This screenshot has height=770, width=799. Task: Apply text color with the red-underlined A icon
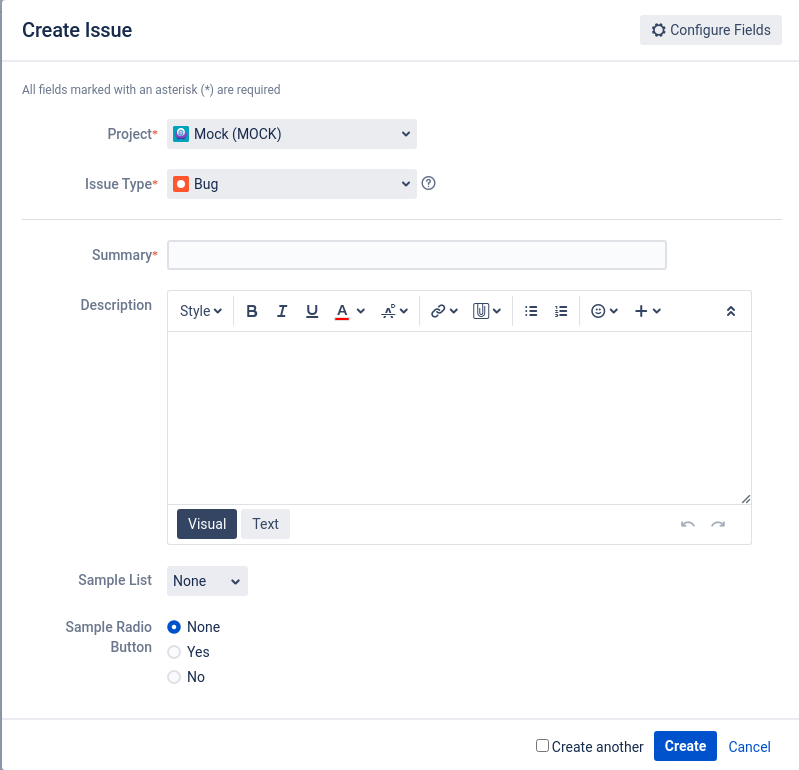342,311
